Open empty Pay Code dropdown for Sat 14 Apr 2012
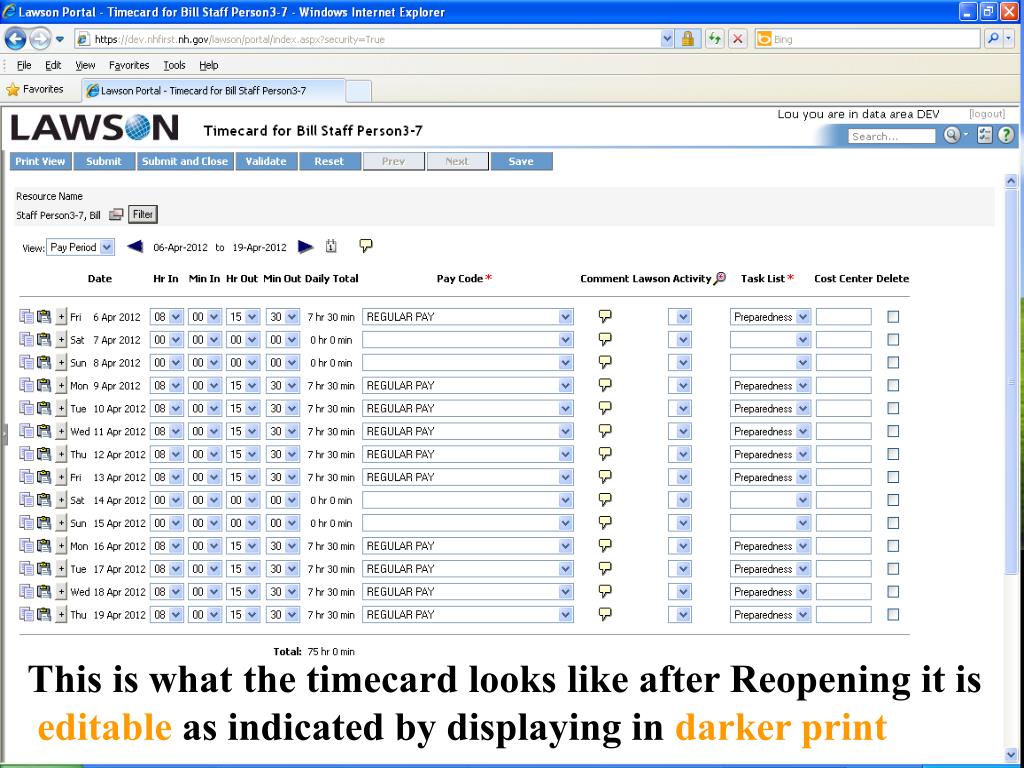The width and height of the screenshot is (1024, 768). [468, 500]
